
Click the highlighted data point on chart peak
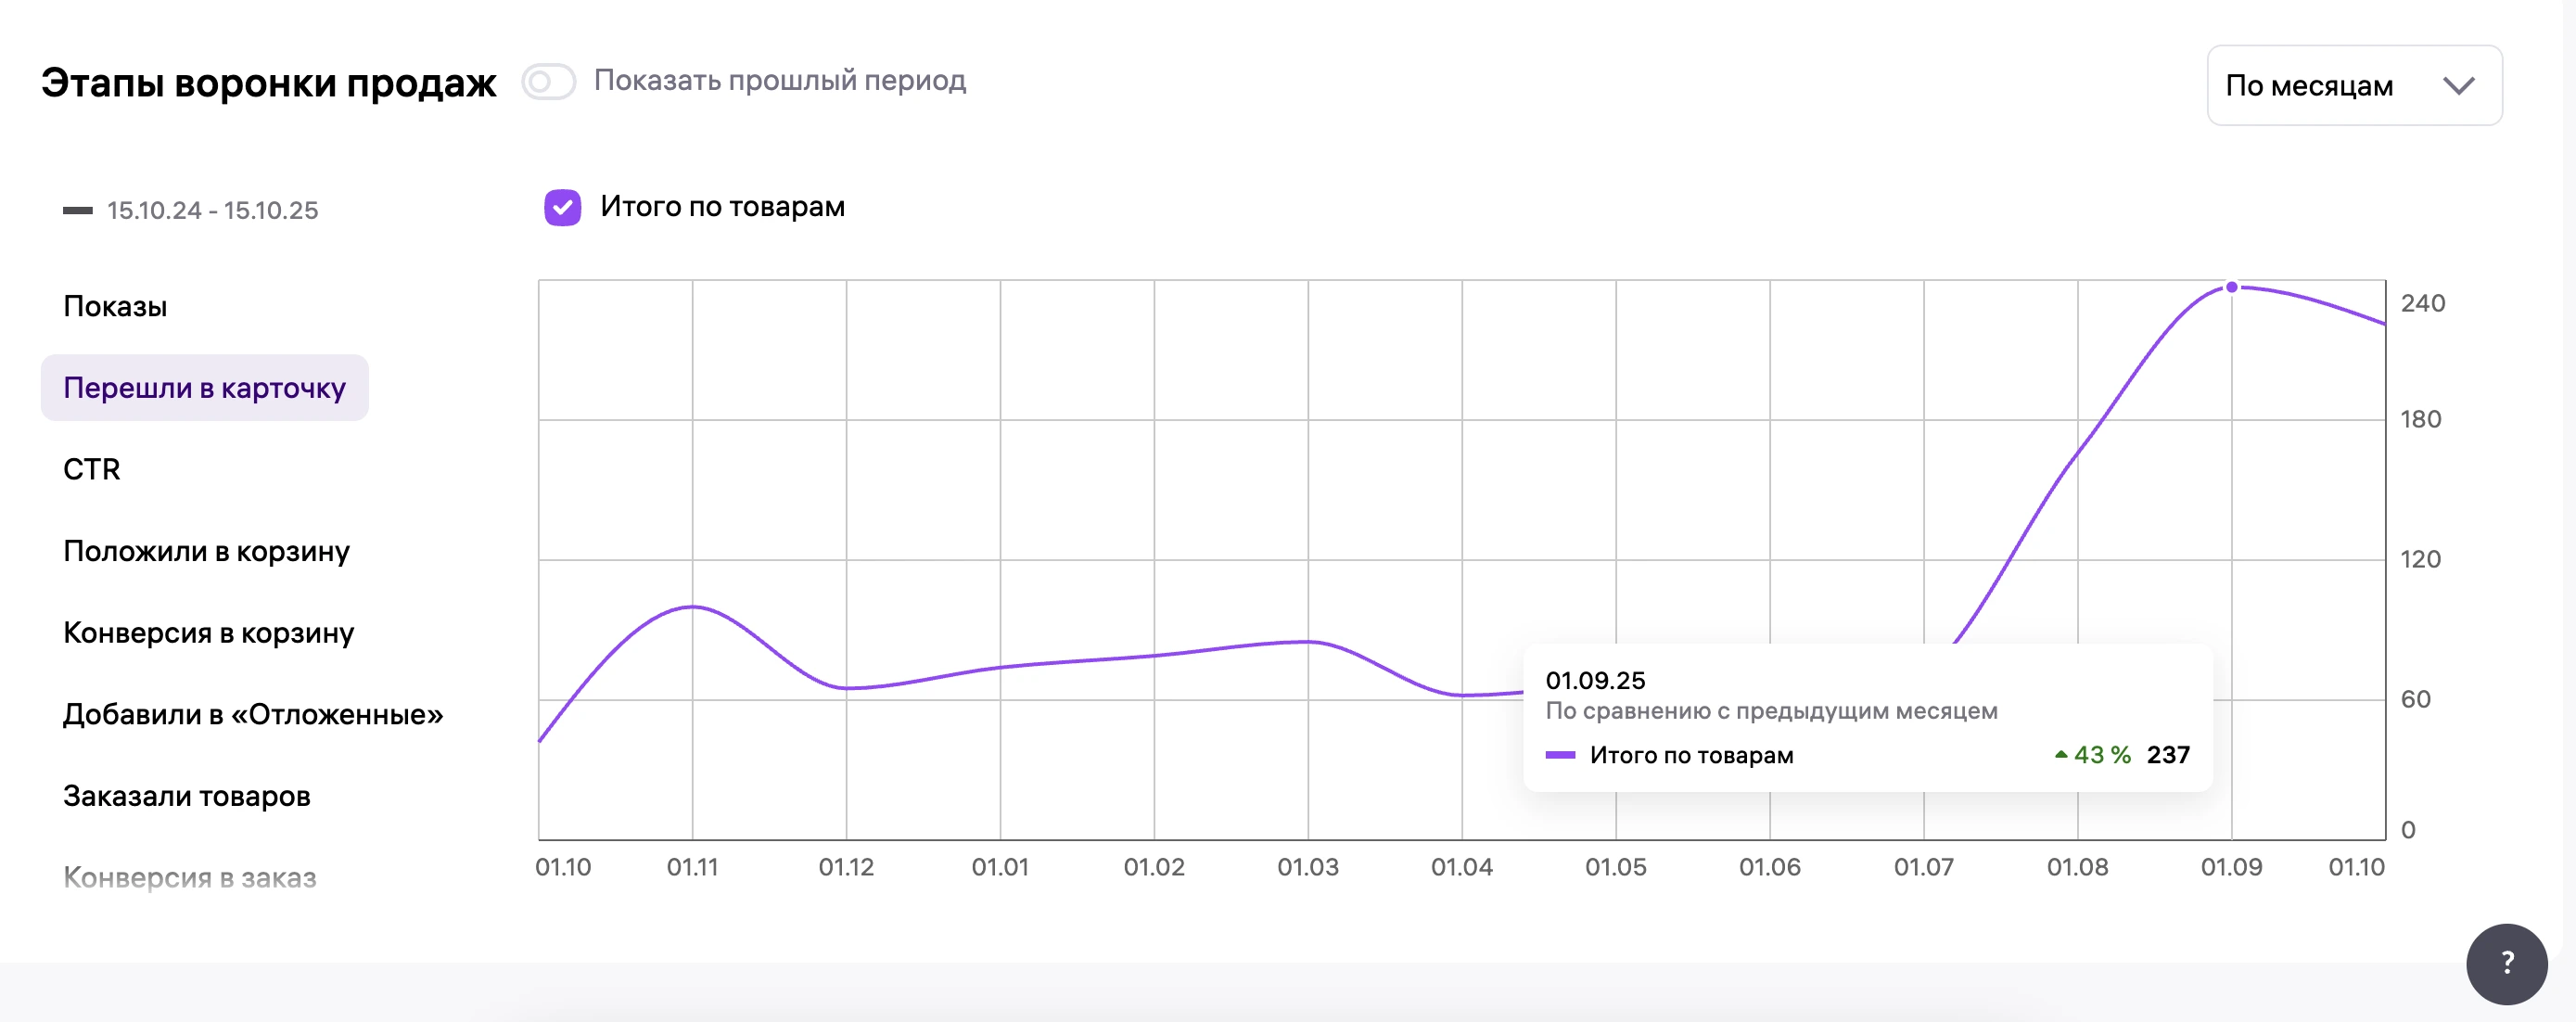(2231, 287)
